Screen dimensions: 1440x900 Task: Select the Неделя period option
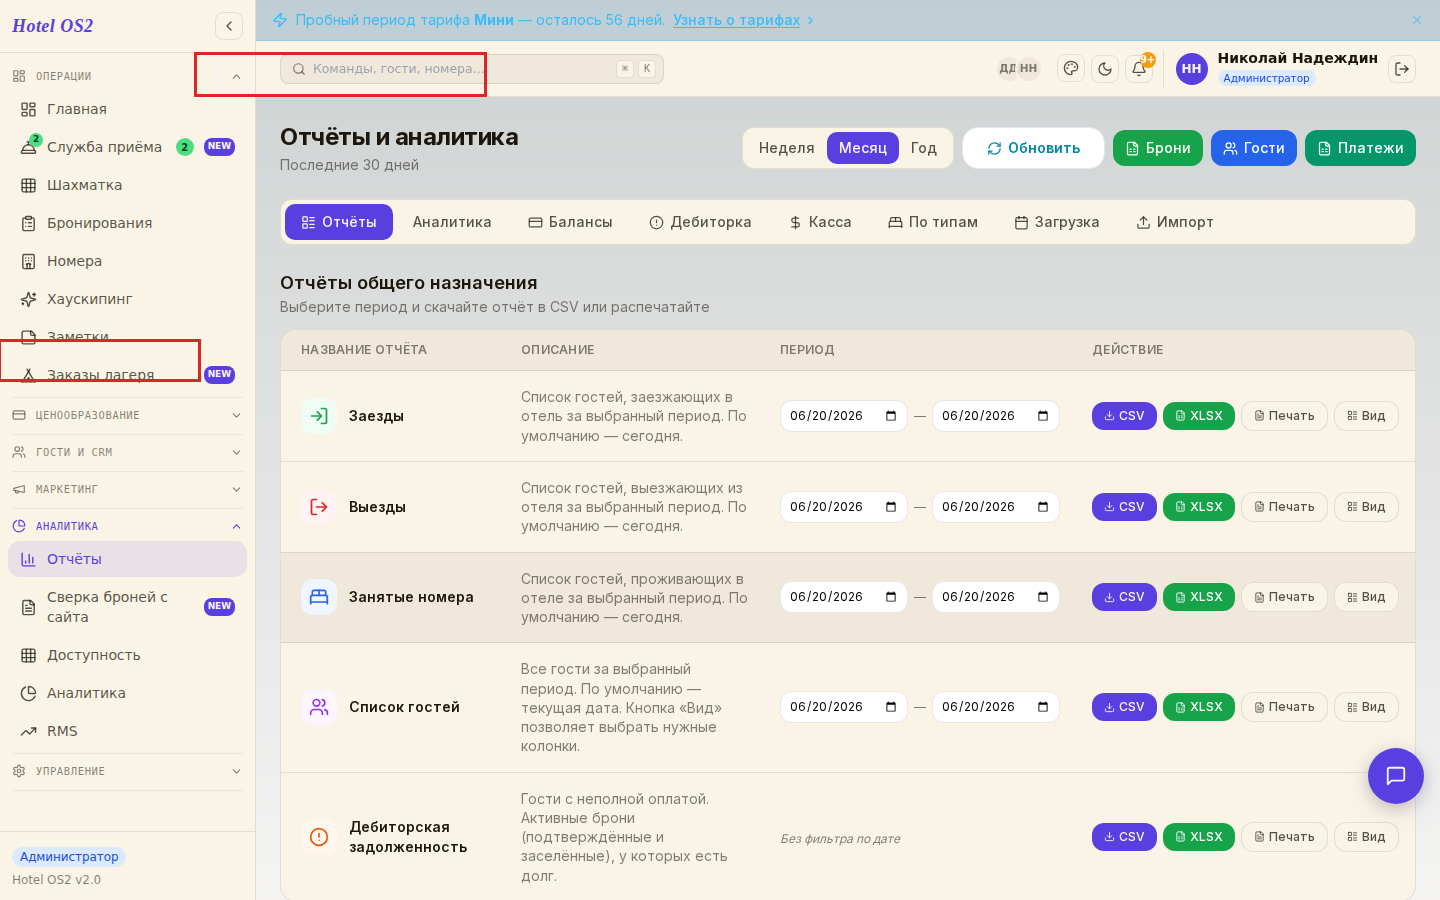pyautogui.click(x=786, y=148)
